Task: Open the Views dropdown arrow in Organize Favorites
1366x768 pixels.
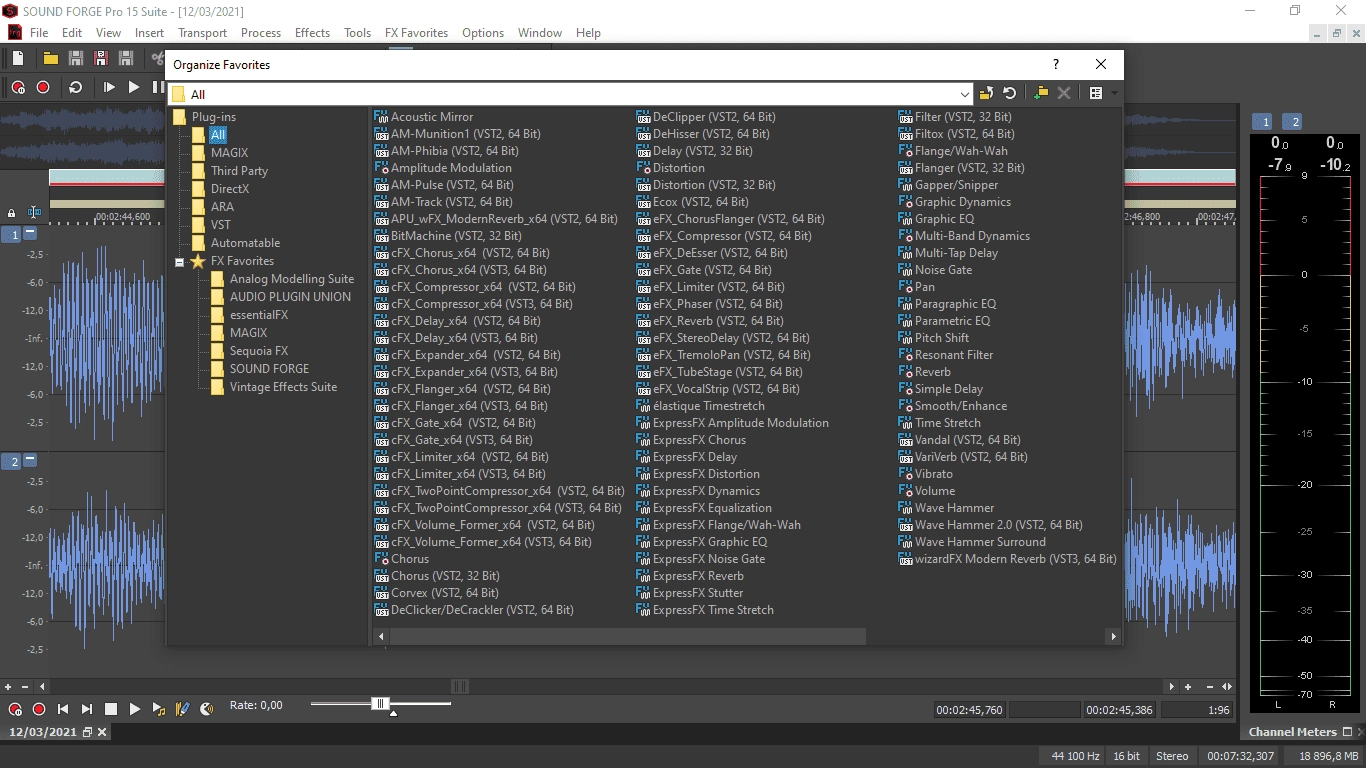Action: click(1114, 93)
